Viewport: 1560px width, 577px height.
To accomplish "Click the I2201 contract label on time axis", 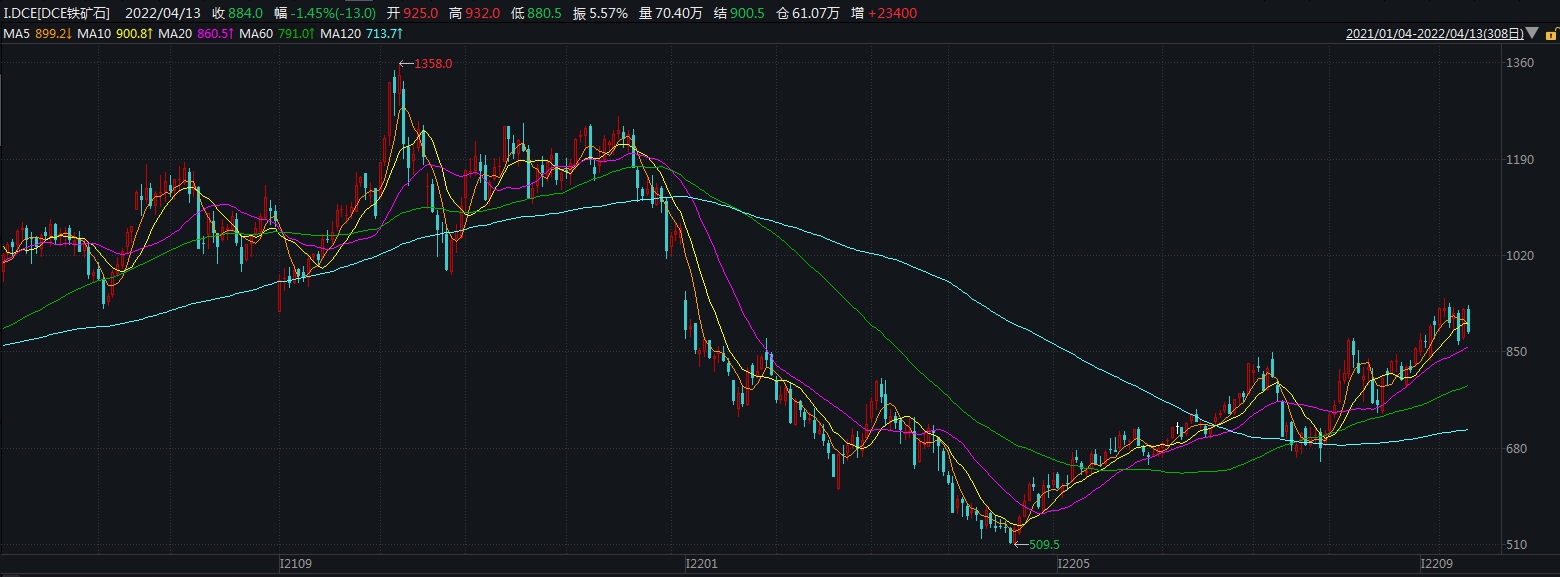I will (x=701, y=565).
